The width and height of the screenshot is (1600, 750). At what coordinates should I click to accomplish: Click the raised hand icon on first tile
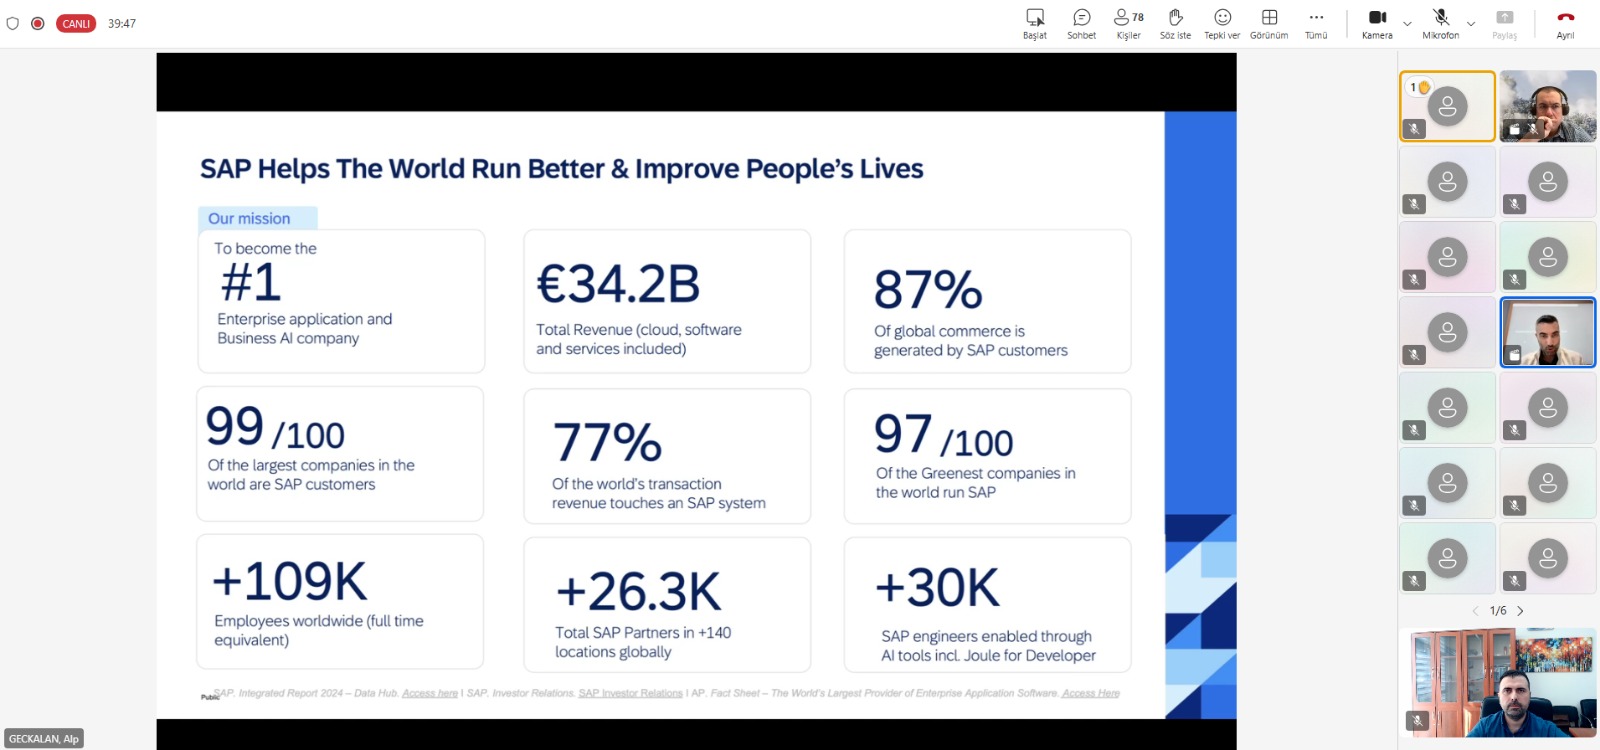pos(1423,87)
